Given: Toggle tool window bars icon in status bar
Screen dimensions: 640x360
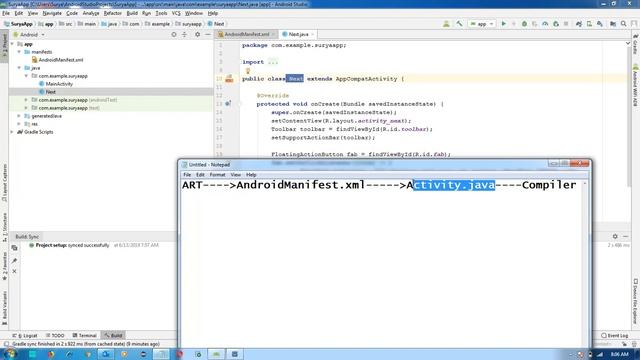Looking at the screenshot, I should coord(6,344).
